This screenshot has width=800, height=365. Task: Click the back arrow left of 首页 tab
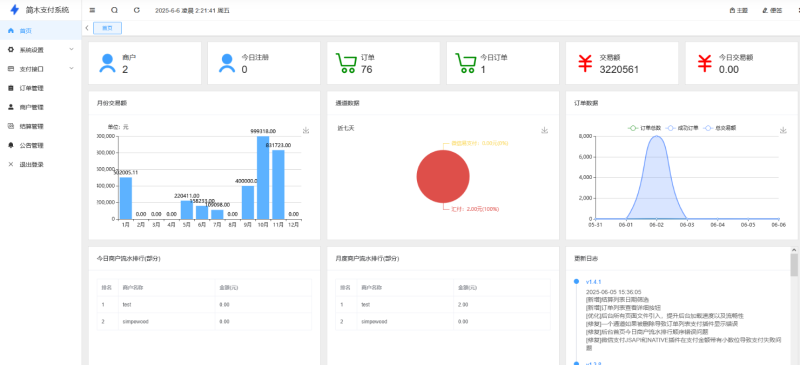click(x=87, y=28)
